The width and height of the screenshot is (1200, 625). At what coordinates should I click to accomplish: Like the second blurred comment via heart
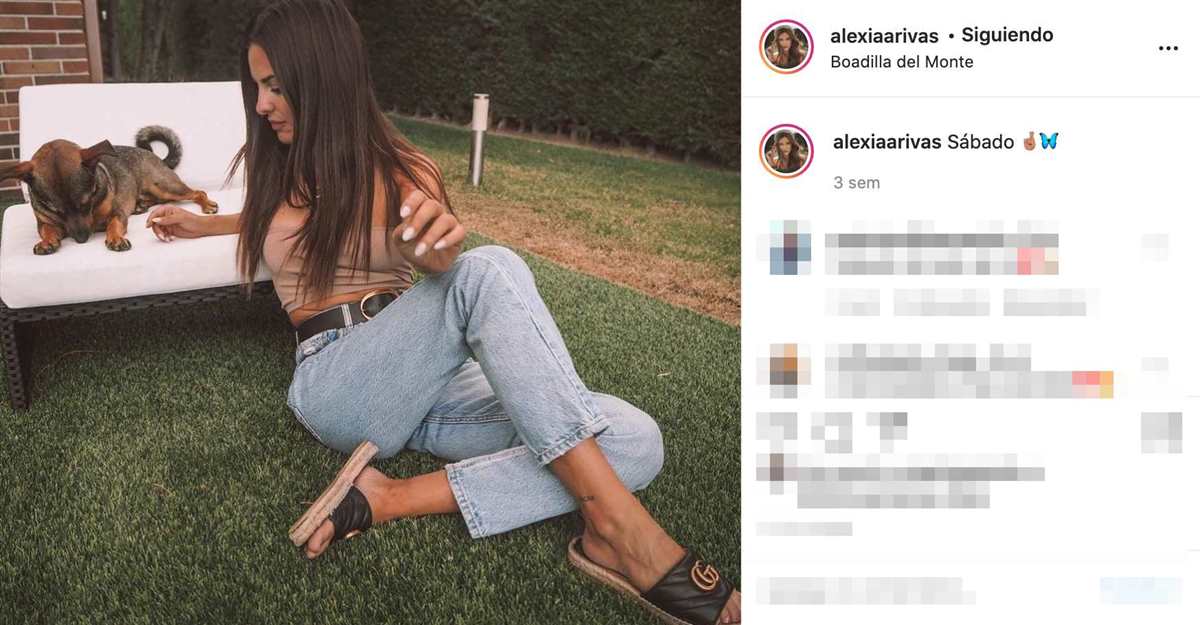click(x=1155, y=365)
